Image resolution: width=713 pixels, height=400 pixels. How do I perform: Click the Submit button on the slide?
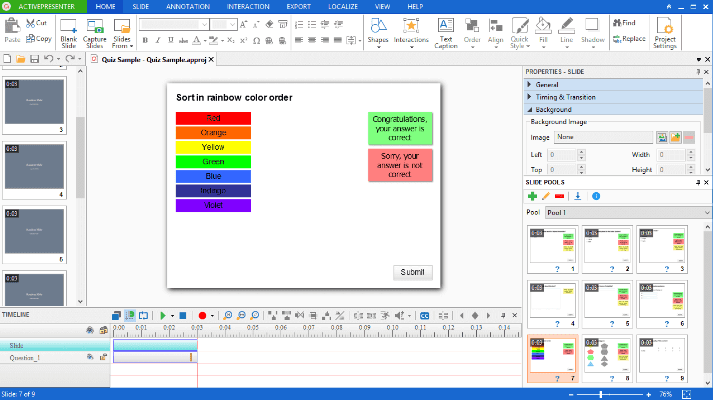tap(412, 272)
